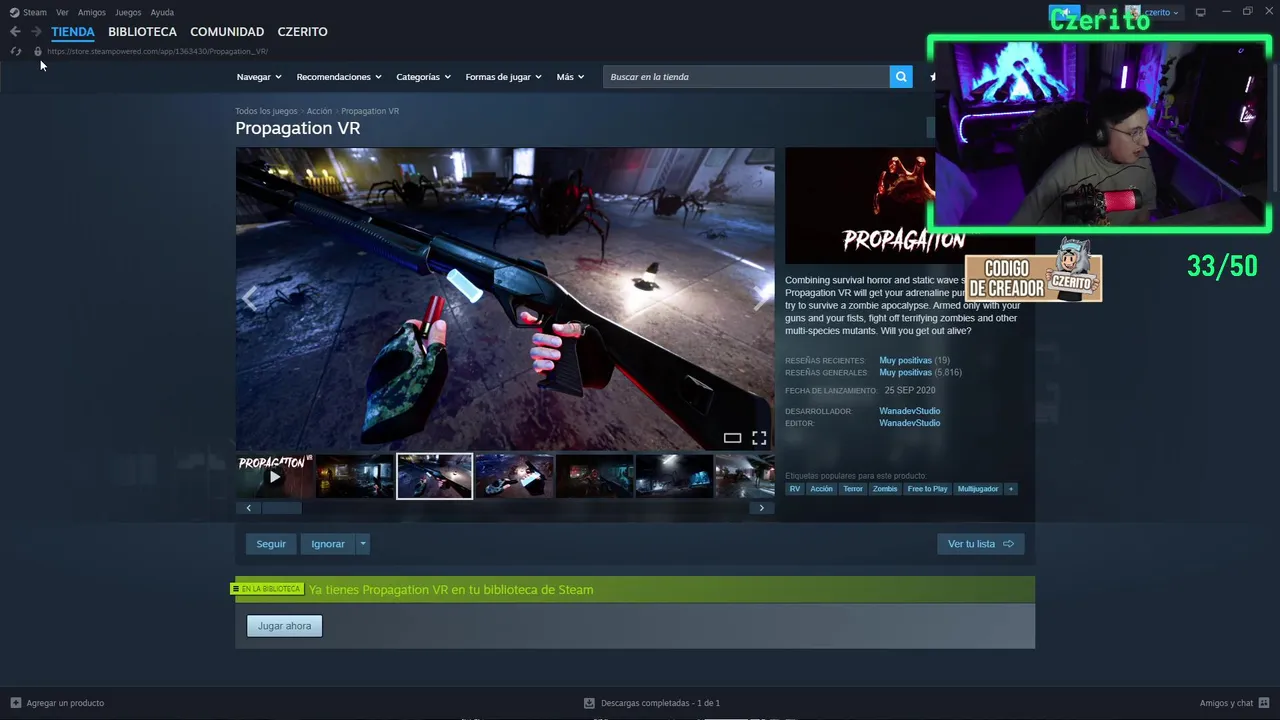Open the WanadevStudio editor link
This screenshot has height=720, width=1280.
click(910, 423)
